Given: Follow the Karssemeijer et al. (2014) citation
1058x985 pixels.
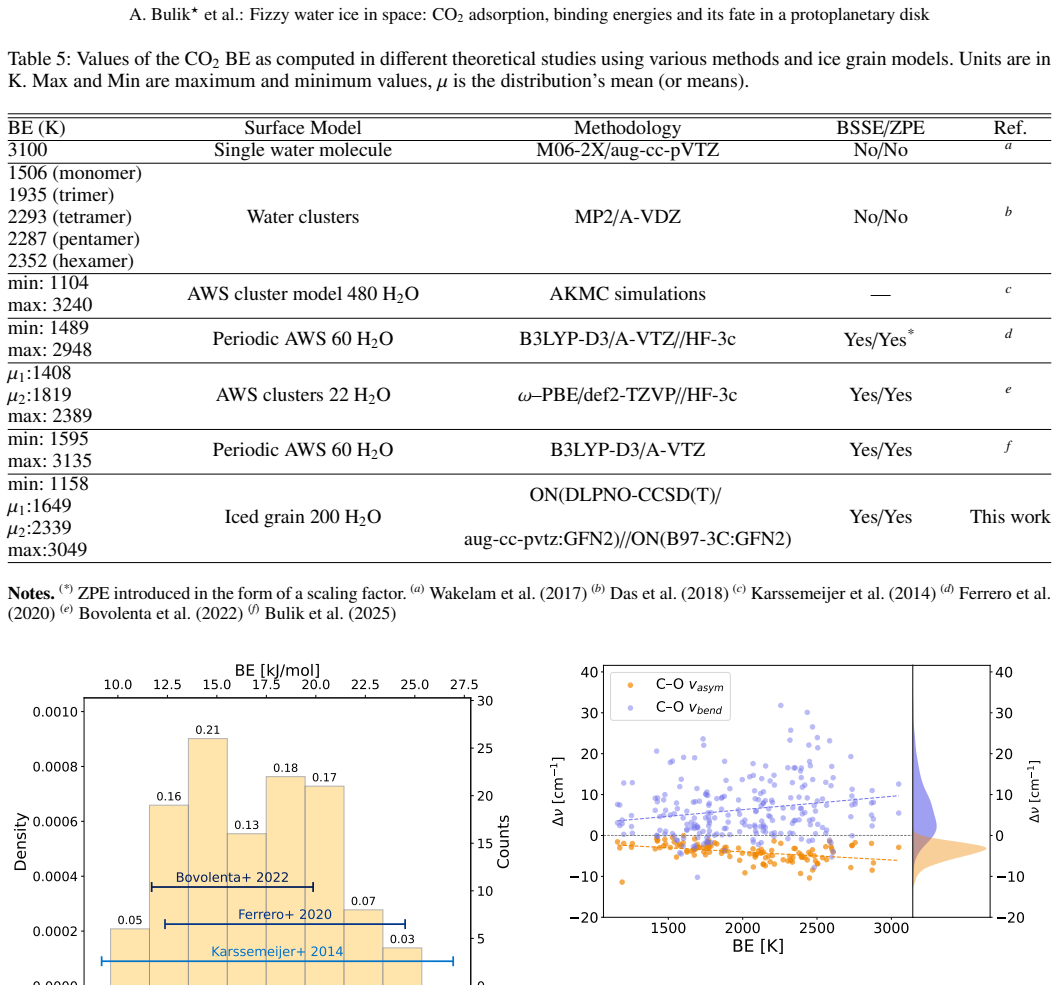Looking at the screenshot, I should tap(843, 594).
